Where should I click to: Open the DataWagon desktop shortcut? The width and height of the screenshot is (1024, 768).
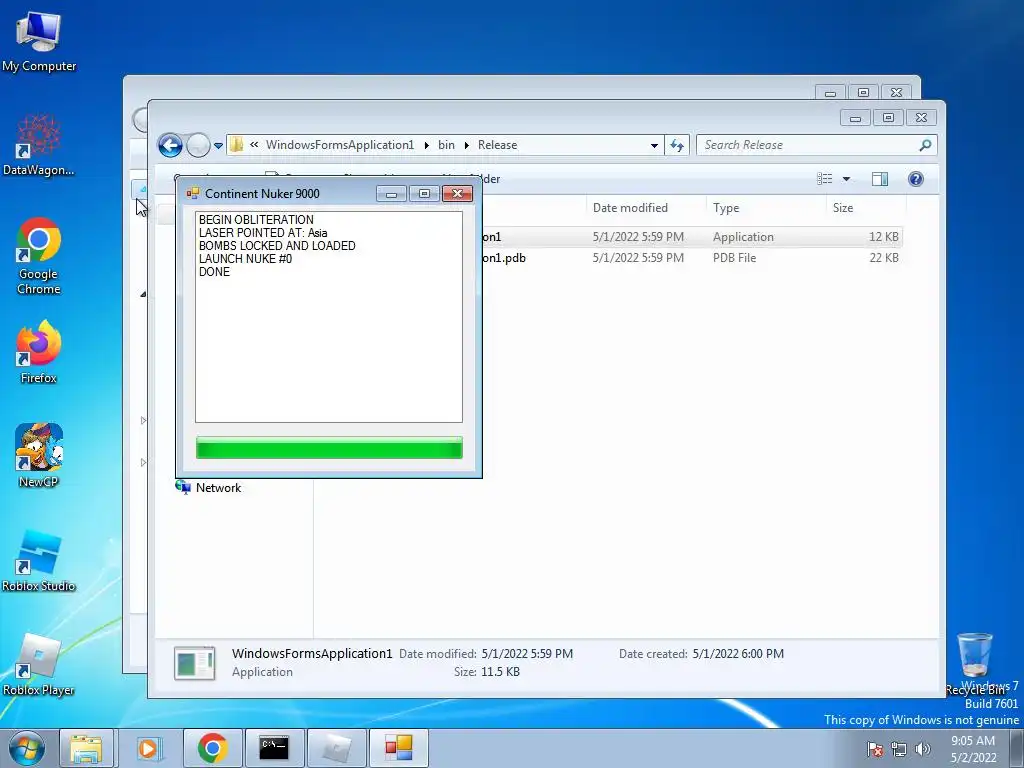click(39, 145)
